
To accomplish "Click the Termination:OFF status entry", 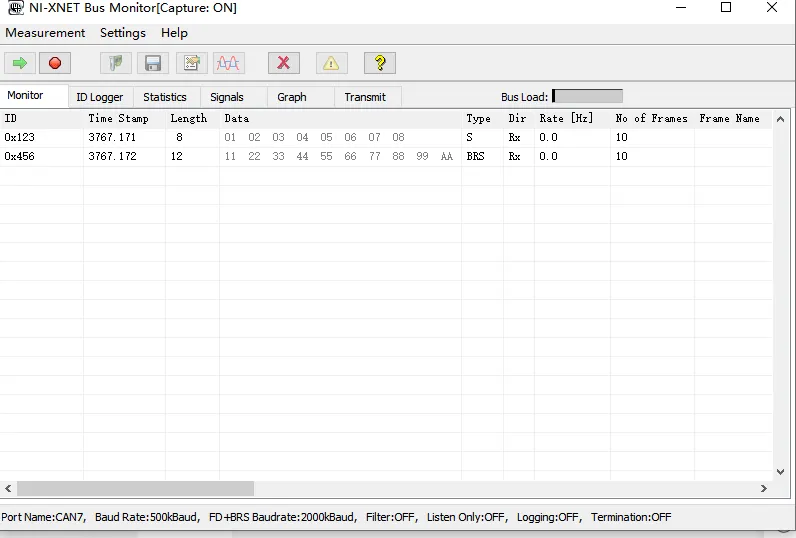I will (x=631, y=517).
